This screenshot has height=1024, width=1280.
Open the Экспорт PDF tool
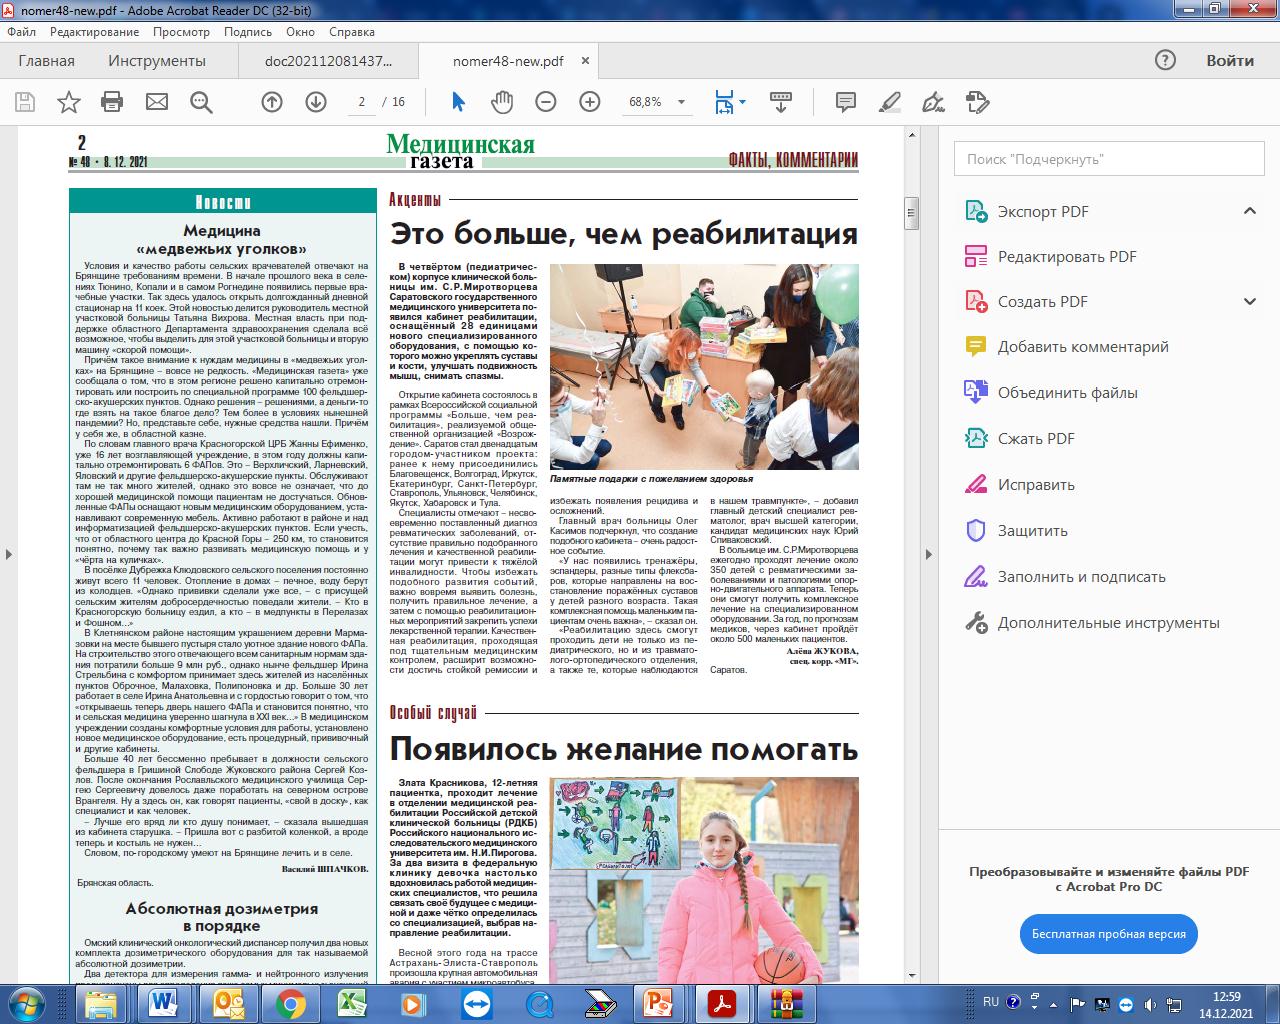(1043, 211)
